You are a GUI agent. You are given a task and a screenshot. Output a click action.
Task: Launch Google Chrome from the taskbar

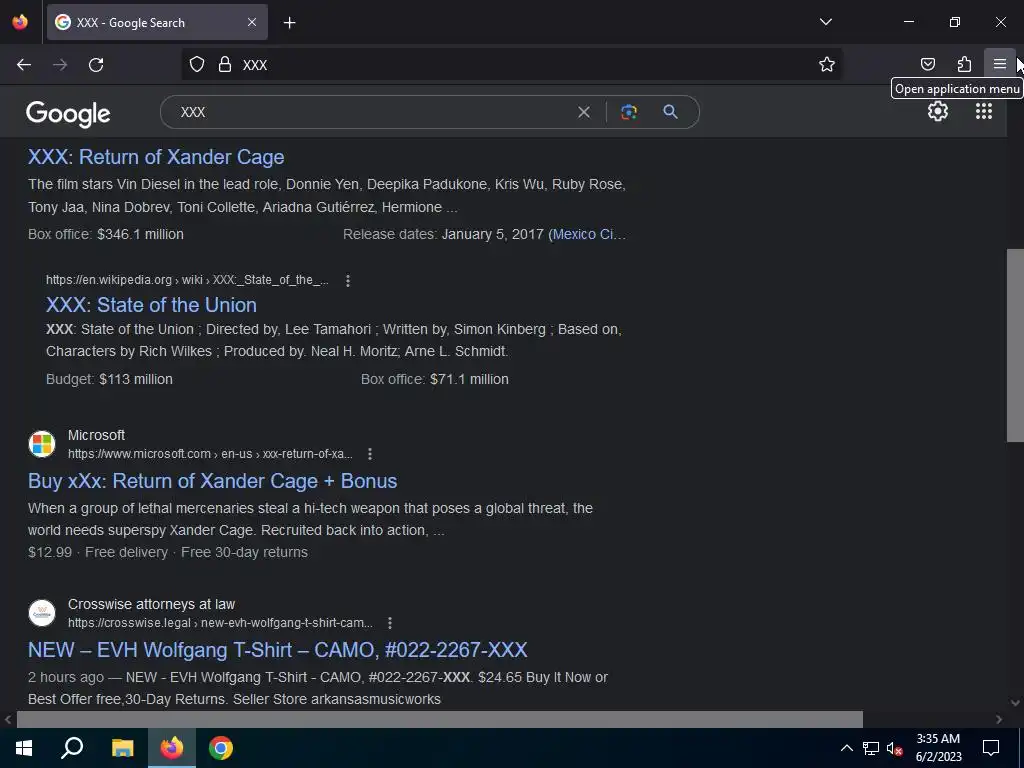point(221,748)
